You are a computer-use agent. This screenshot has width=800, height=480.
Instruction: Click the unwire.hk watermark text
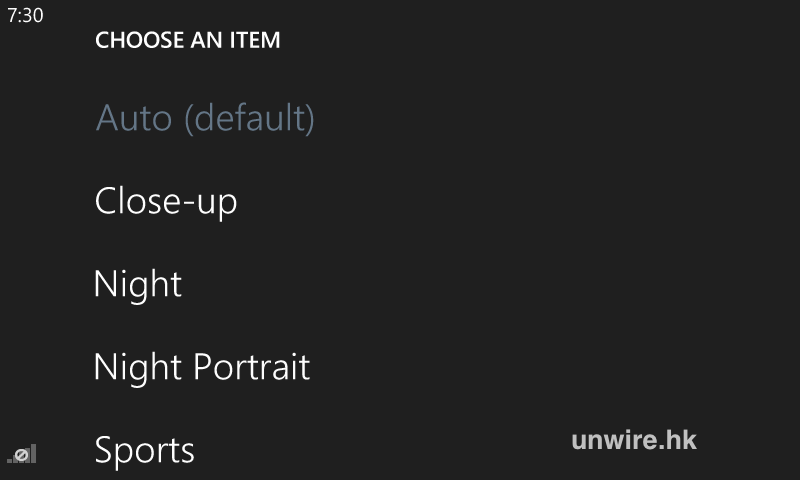(x=634, y=439)
